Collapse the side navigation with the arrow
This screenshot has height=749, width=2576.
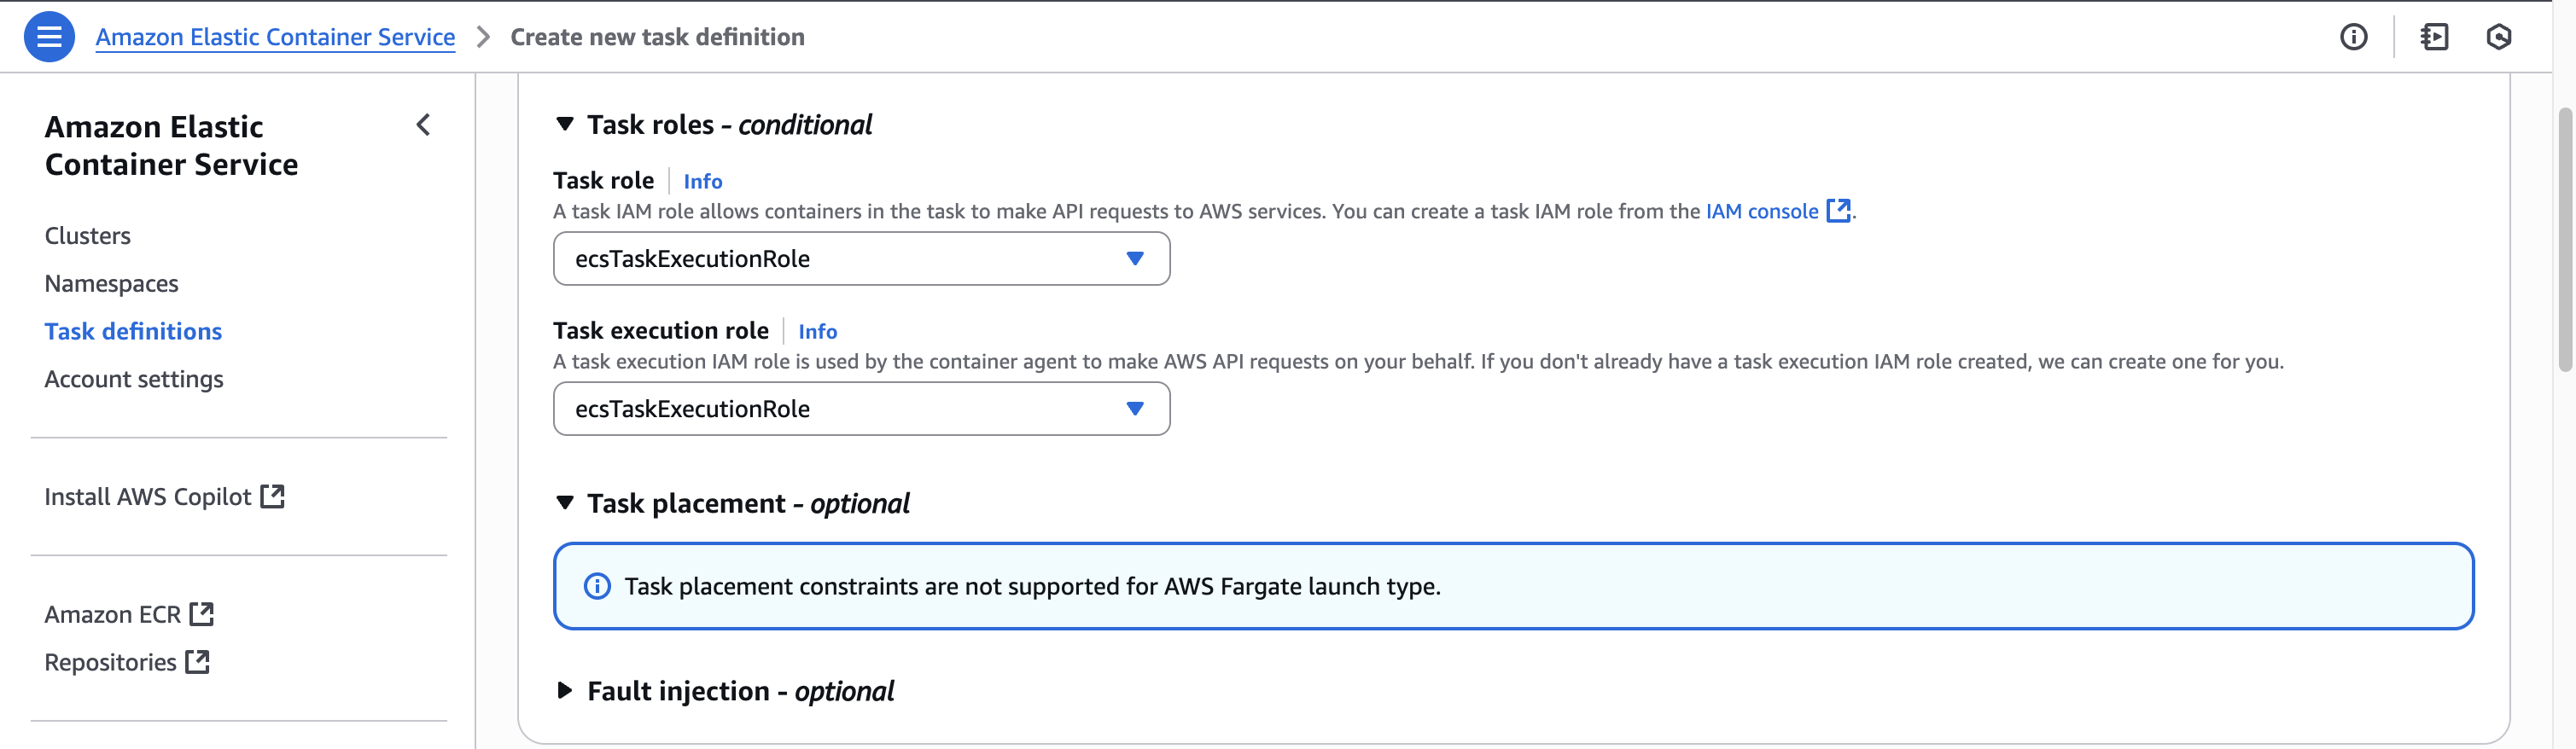423,125
